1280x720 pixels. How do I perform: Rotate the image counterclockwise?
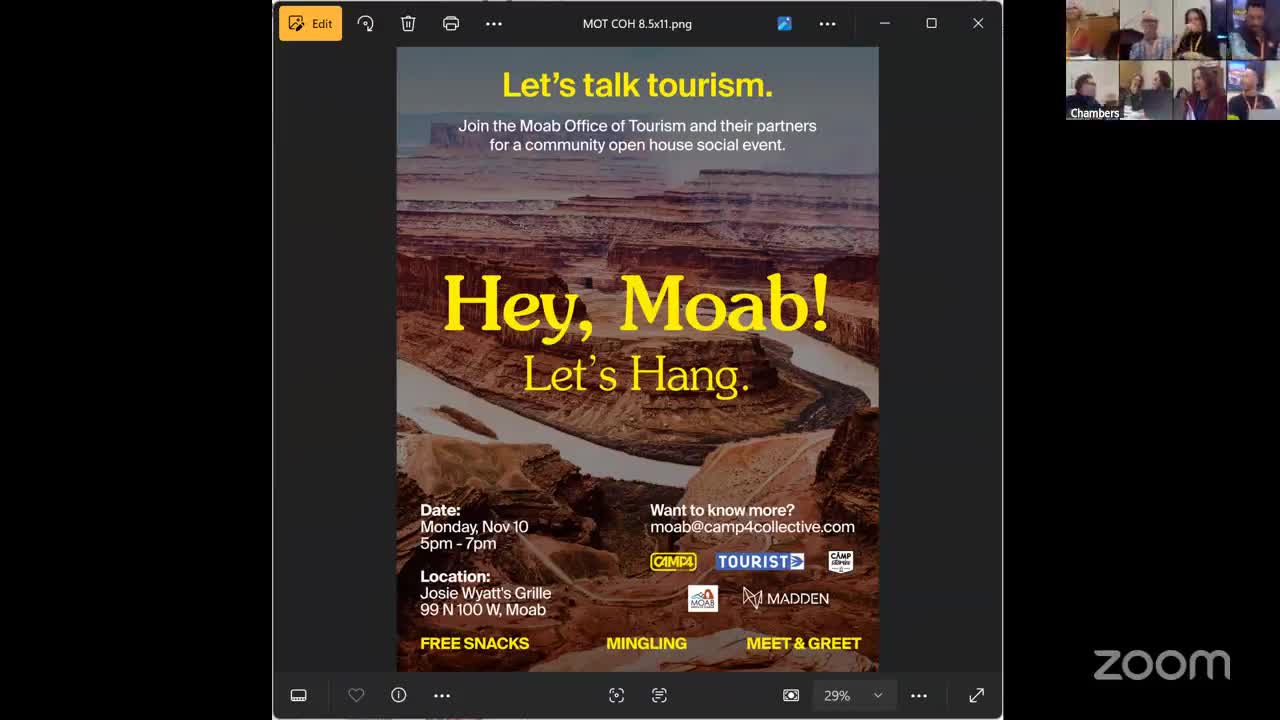point(366,23)
